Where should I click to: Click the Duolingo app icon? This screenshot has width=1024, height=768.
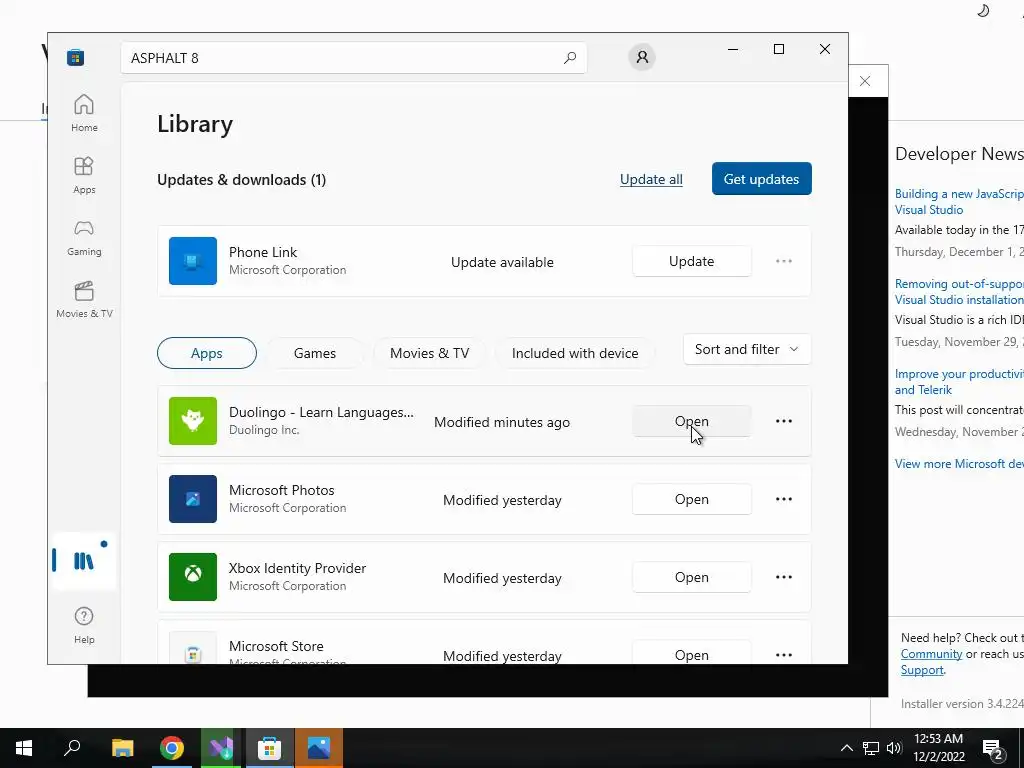193,421
